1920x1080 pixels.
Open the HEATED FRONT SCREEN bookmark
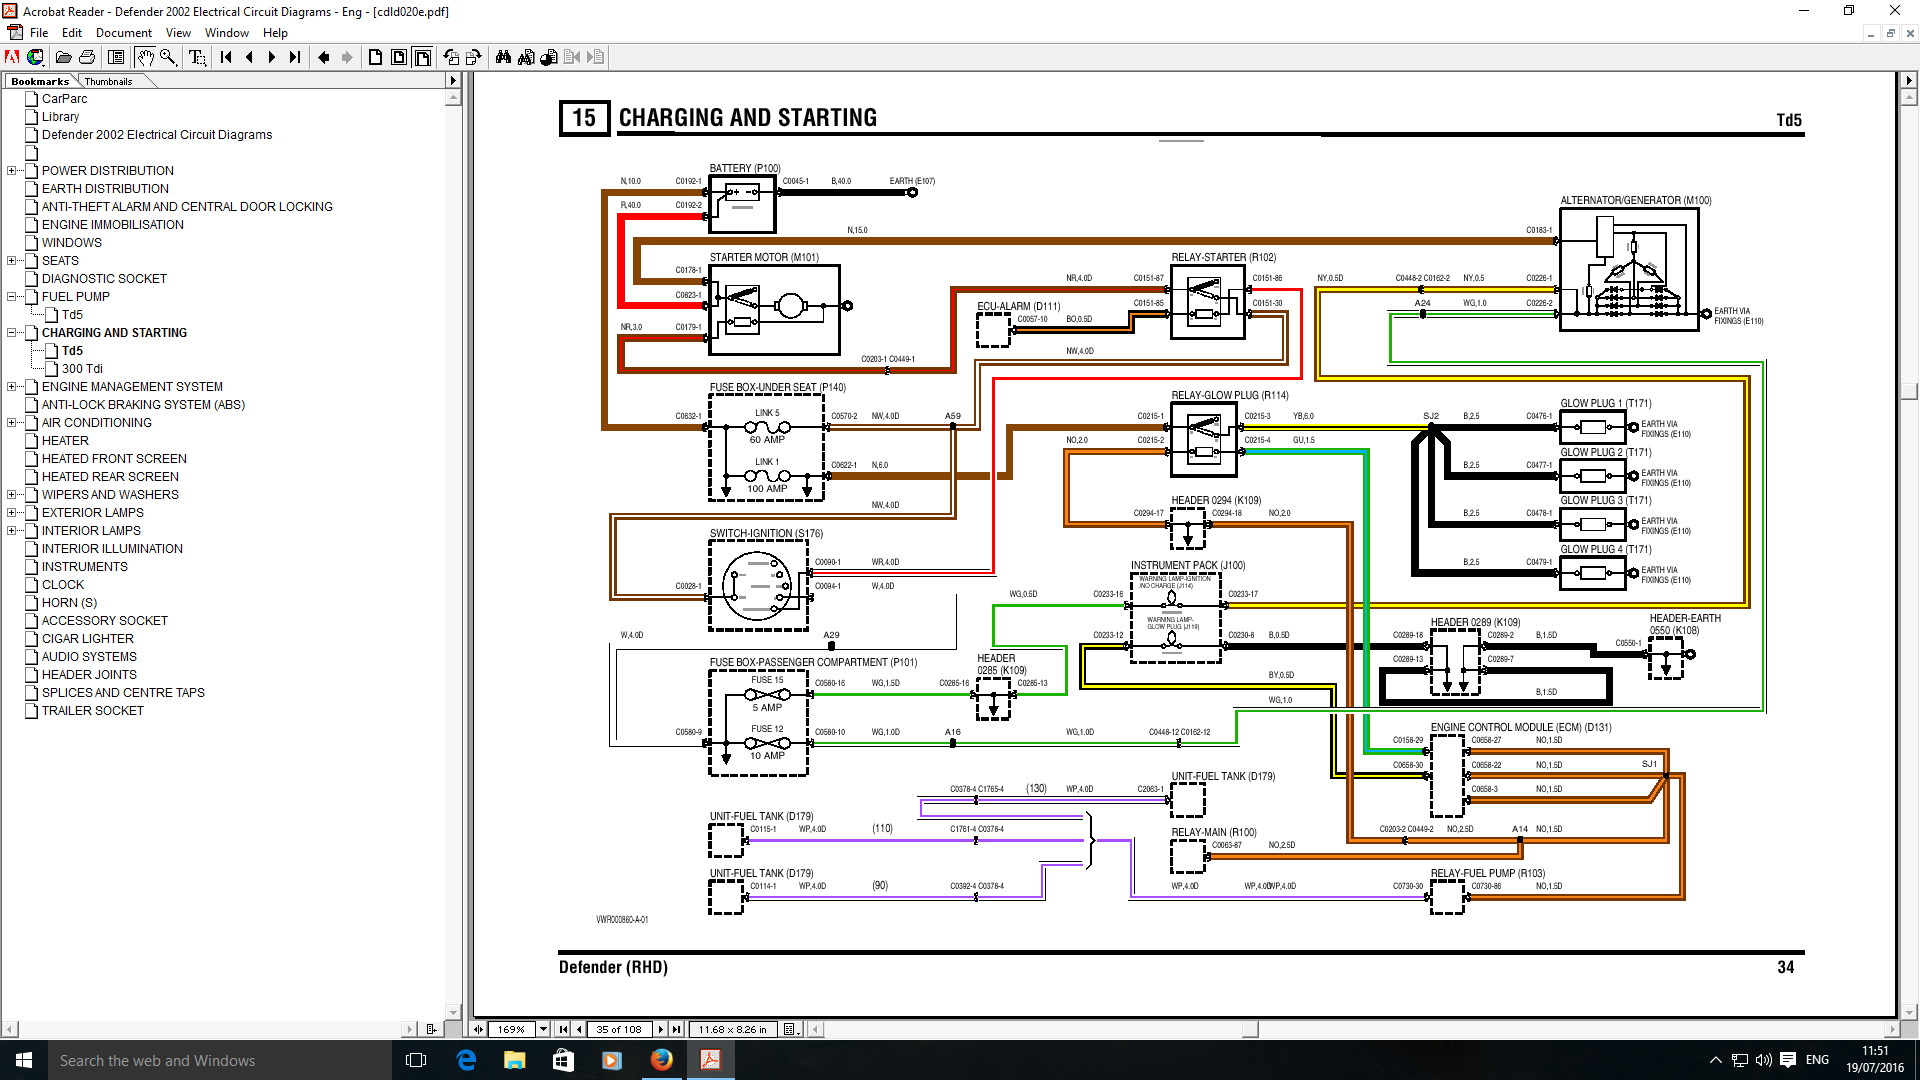point(114,459)
